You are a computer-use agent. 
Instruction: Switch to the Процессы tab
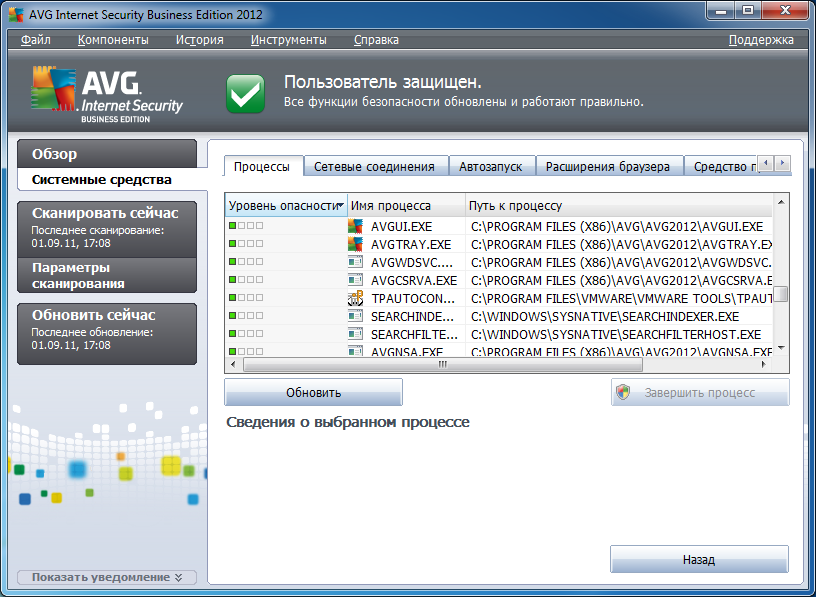(263, 167)
